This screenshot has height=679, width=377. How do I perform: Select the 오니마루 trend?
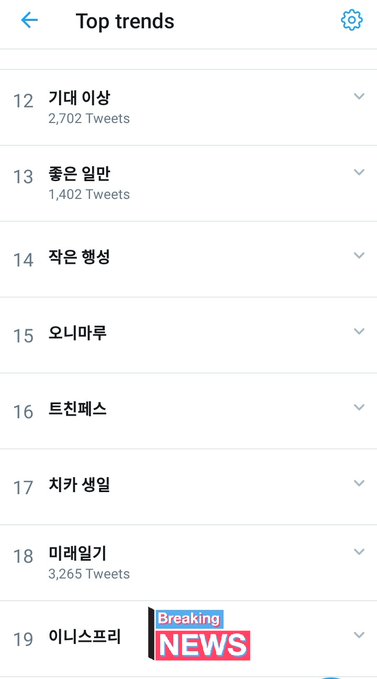click(188, 335)
